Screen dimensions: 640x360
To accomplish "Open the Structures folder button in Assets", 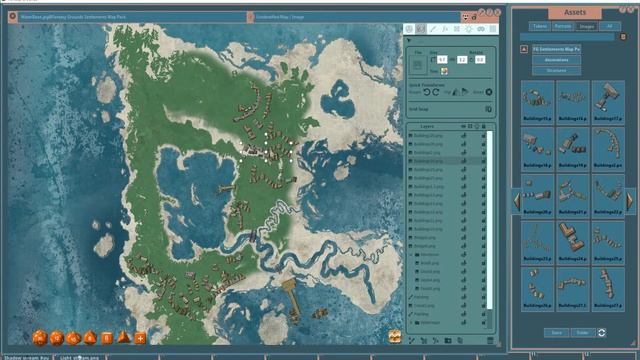I will (556, 71).
